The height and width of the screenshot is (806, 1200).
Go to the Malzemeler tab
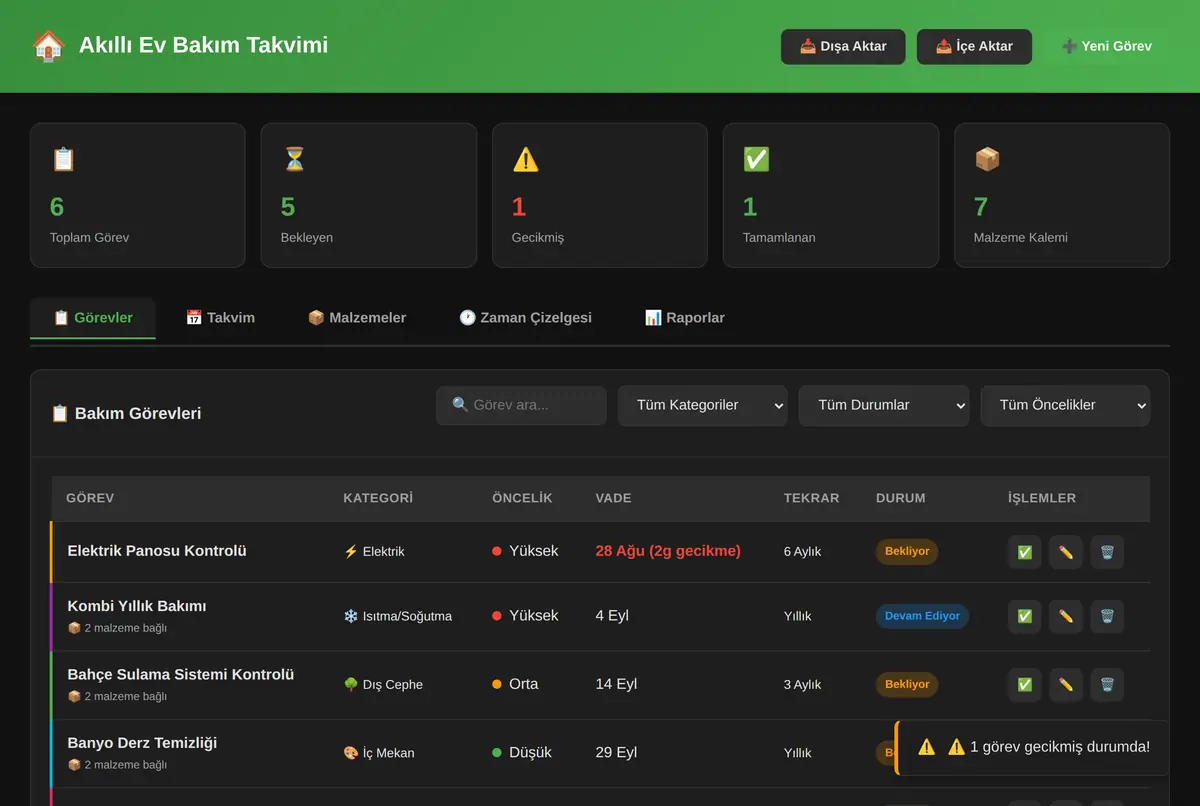pos(357,318)
